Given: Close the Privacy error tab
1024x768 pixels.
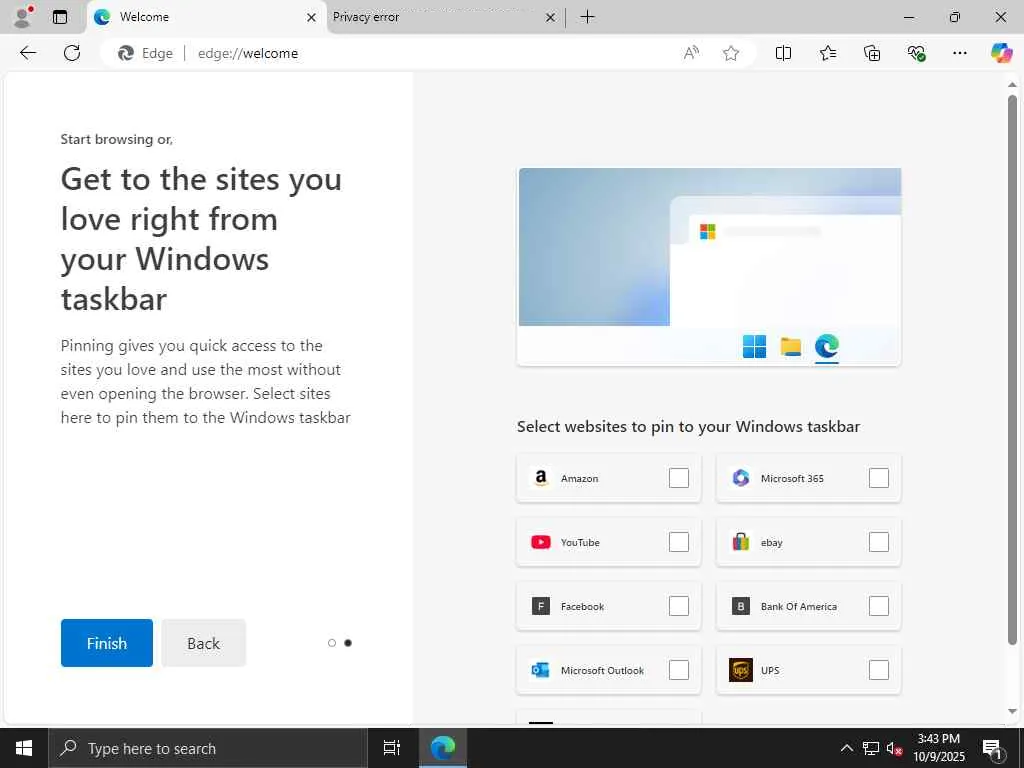Looking at the screenshot, I should pyautogui.click(x=551, y=18).
